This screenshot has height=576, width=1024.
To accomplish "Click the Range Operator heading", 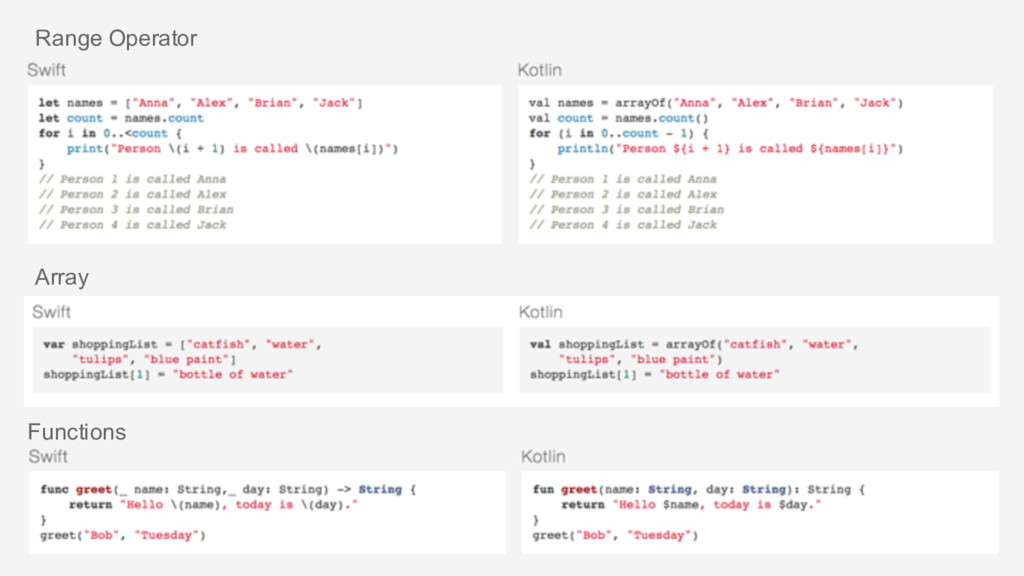I will (116, 39).
